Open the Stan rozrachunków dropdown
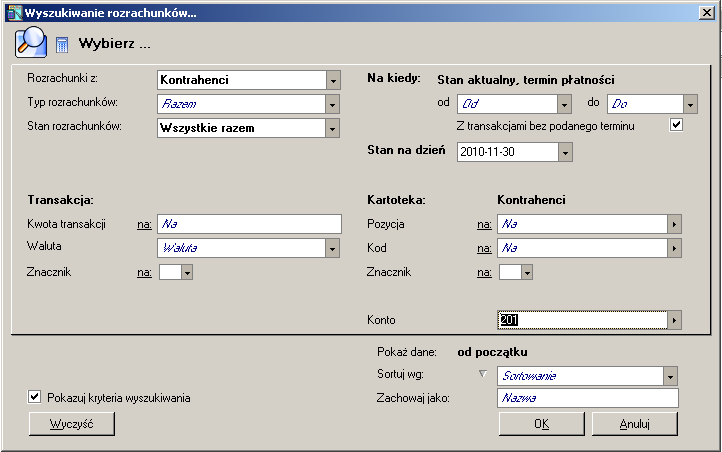This screenshot has width=722, height=452. [x=333, y=128]
